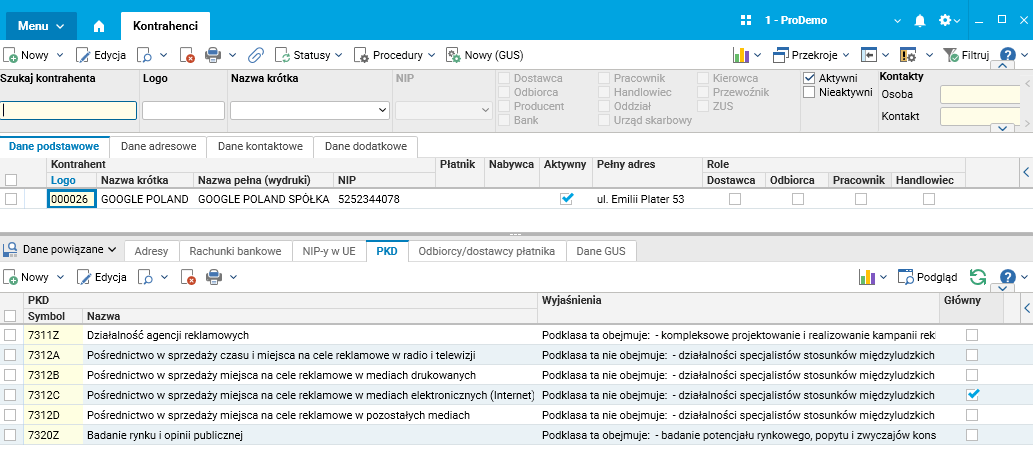Open the arrow next to Kontrahenci toolbar Nowy

(x=60, y=55)
